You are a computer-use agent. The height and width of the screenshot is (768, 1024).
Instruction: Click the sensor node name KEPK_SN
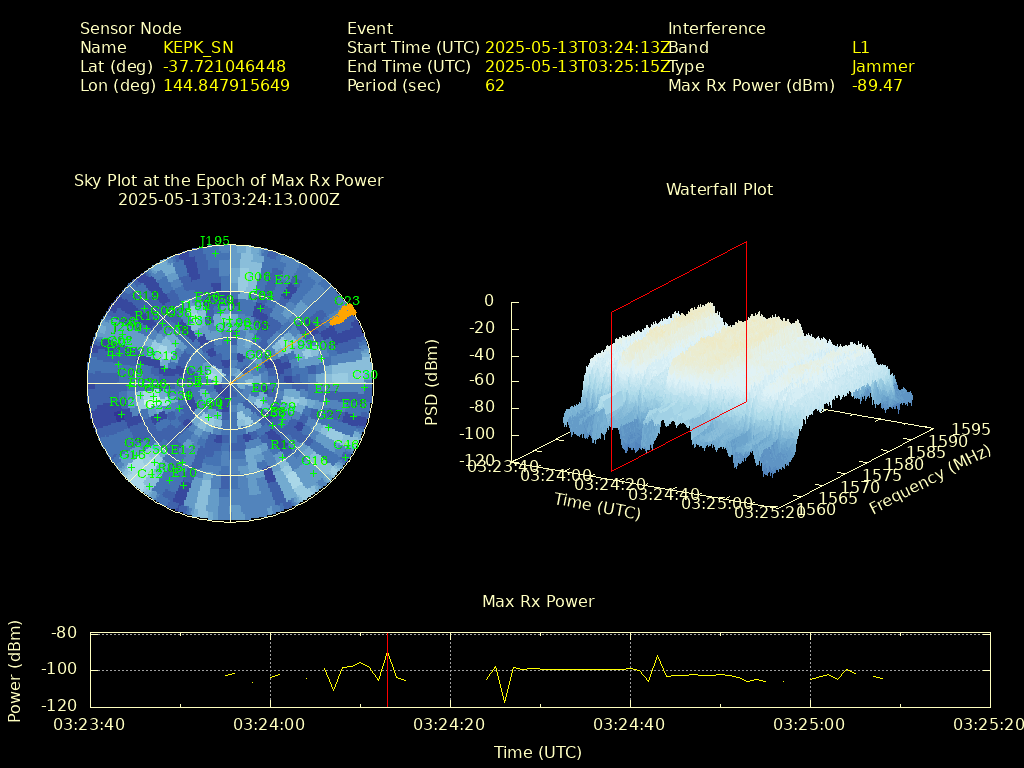[198, 47]
